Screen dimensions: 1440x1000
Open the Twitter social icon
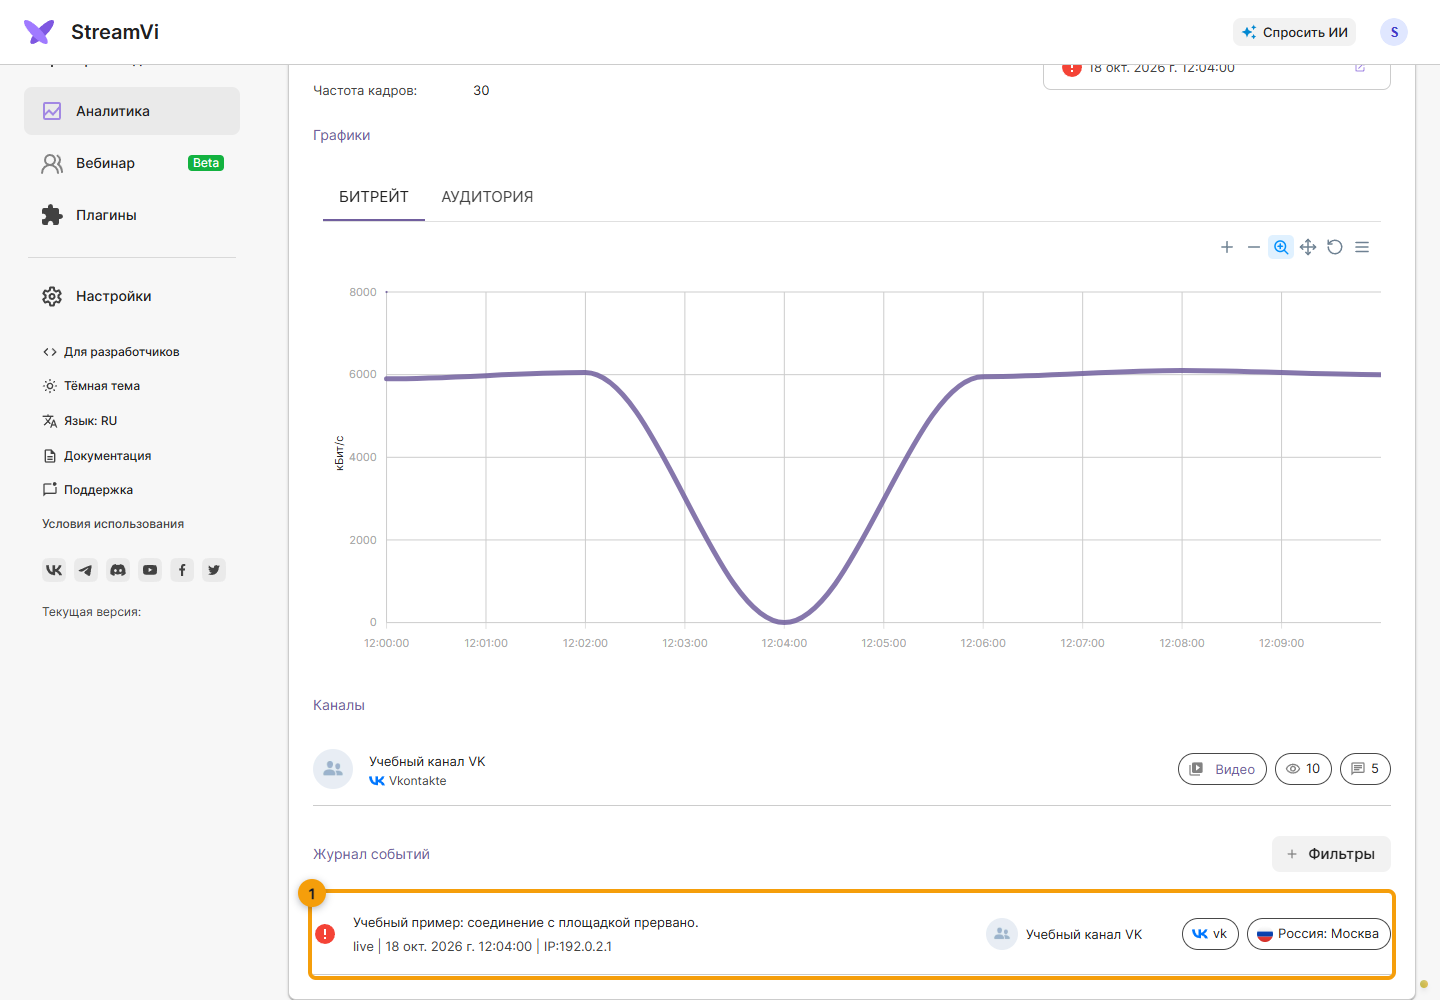(x=214, y=570)
